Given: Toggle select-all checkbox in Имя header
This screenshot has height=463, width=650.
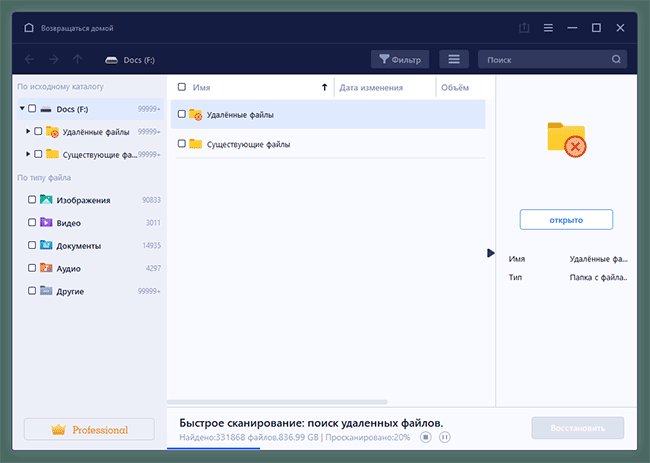Looking at the screenshot, I should [x=182, y=87].
